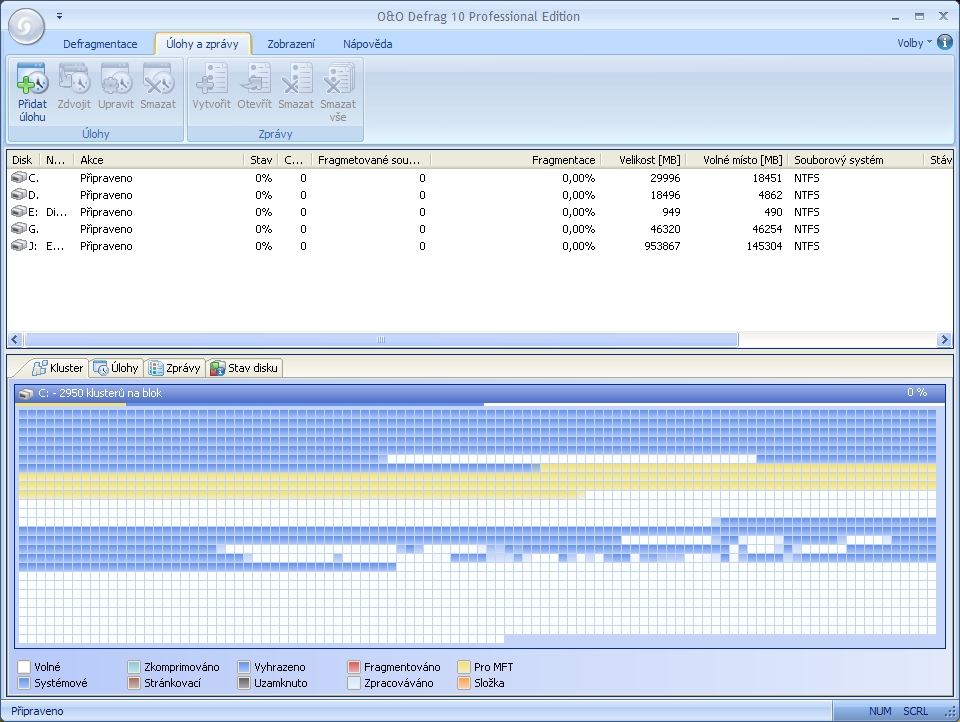Click the Smazat vše reports icon

[x=338, y=79]
